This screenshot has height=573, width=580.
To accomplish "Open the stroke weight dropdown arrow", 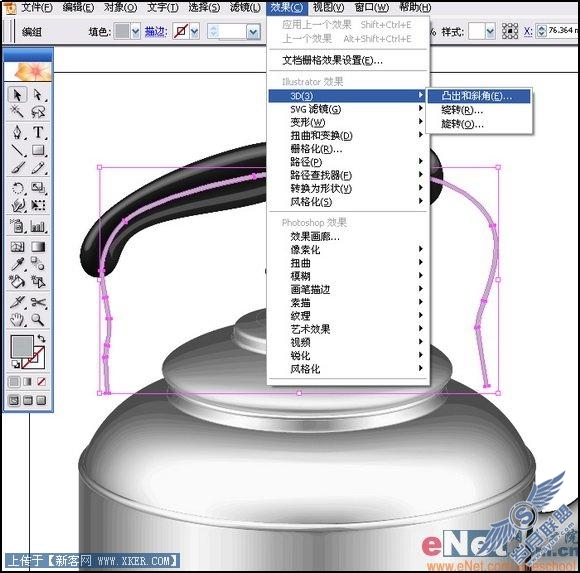I will coord(253,32).
